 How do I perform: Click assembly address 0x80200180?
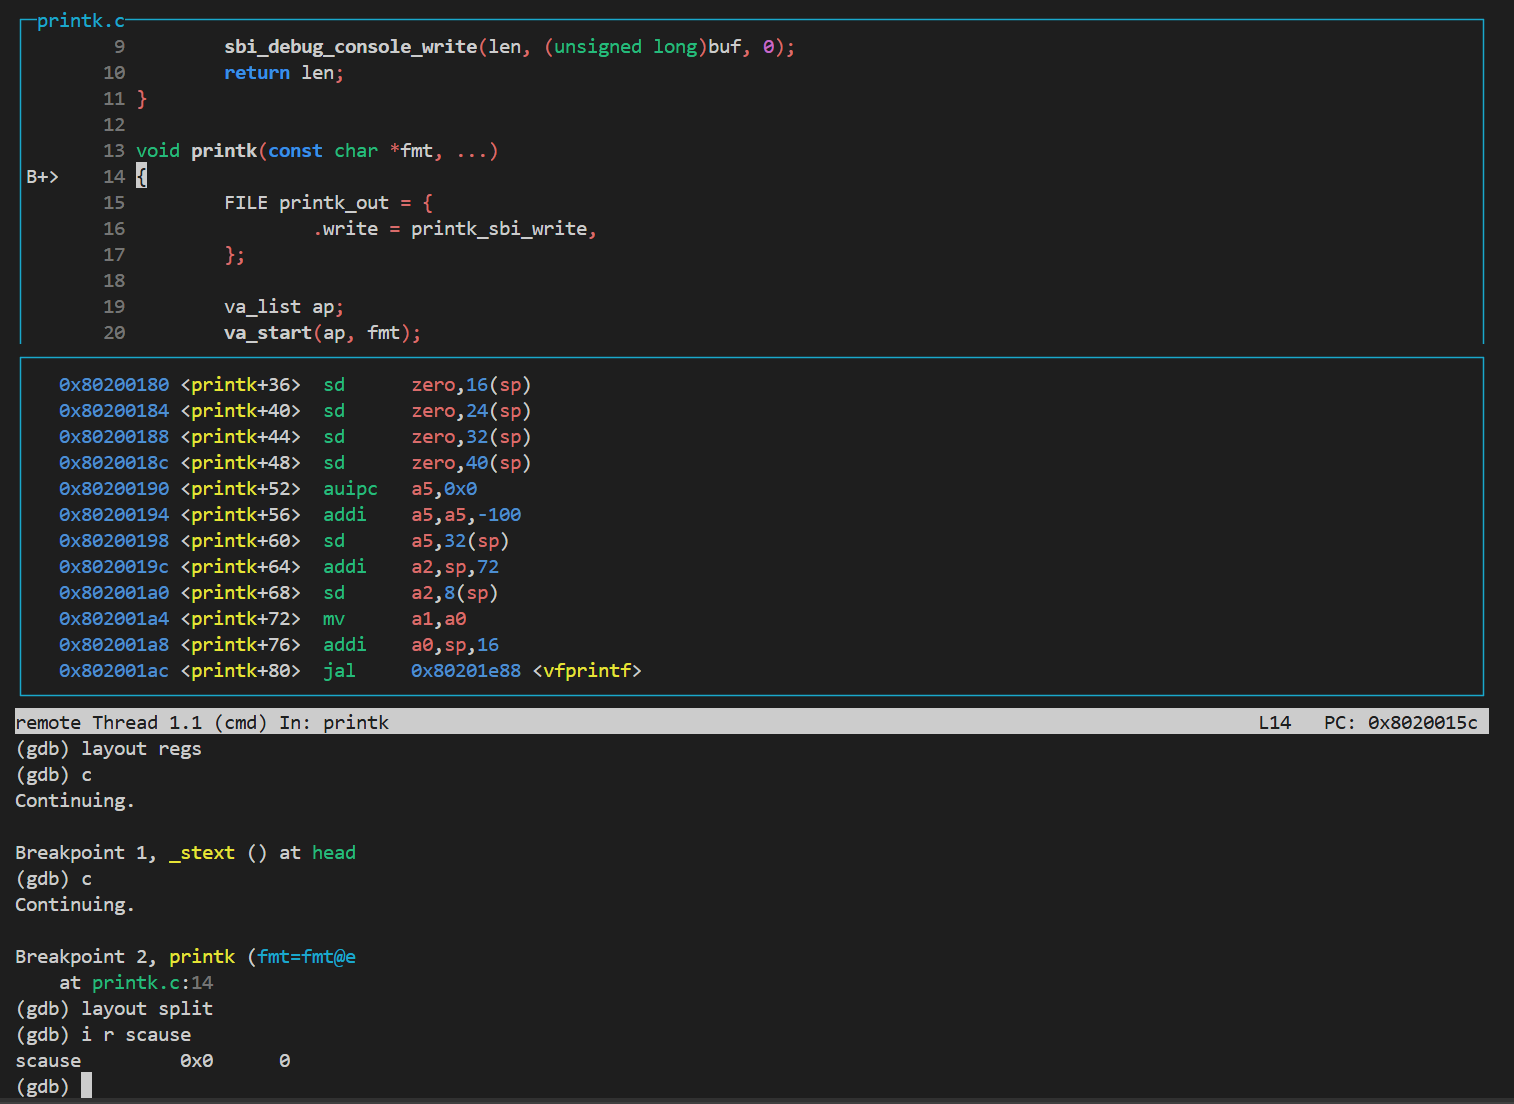(114, 385)
